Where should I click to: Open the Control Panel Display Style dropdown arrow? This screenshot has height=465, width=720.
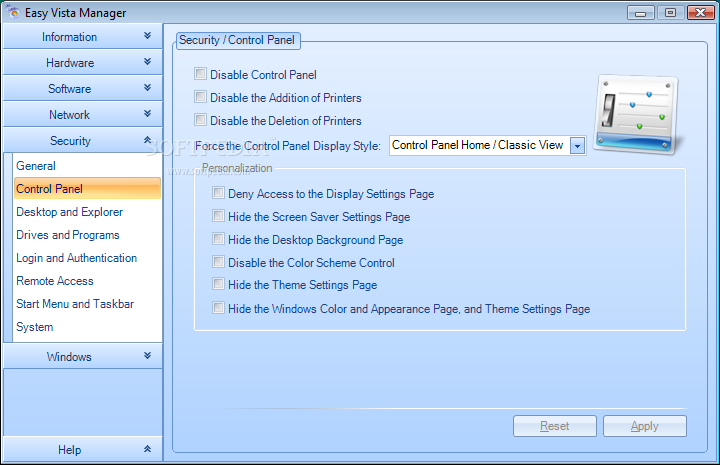[578, 146]
